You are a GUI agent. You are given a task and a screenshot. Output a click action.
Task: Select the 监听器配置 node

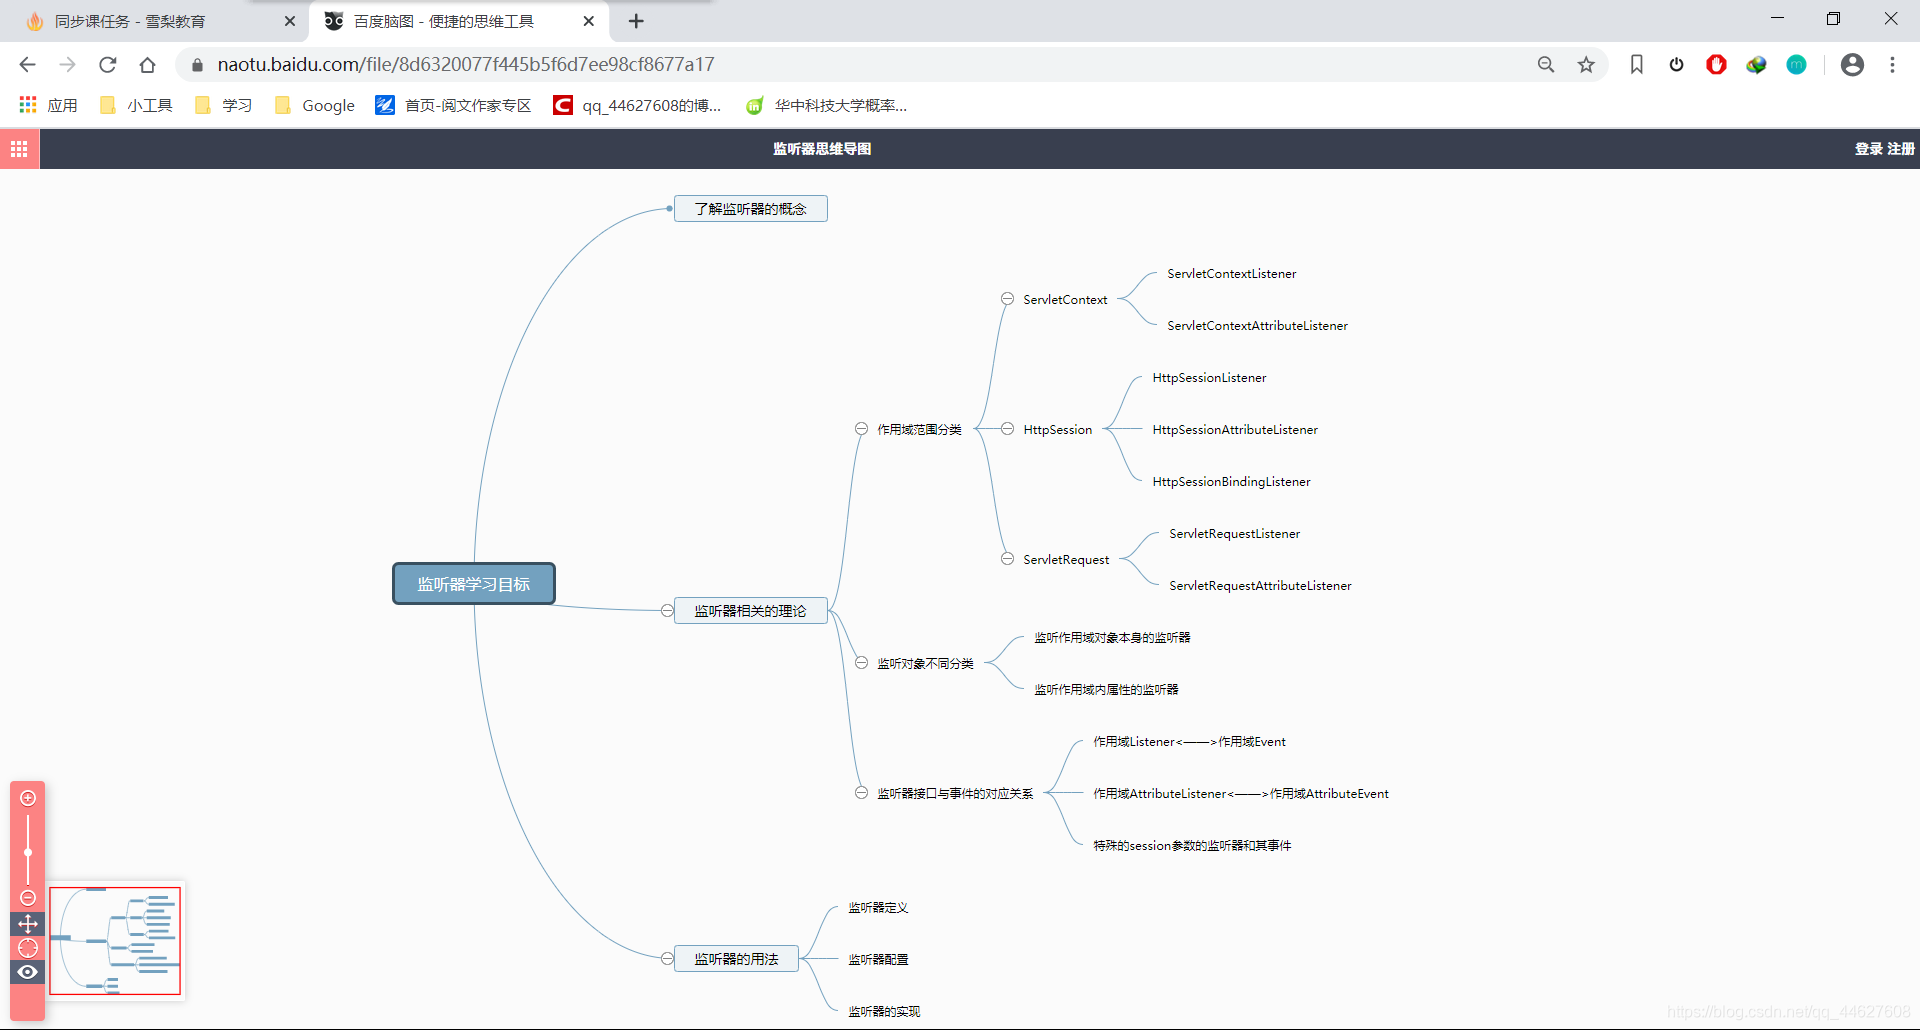[x=879, y=960]
